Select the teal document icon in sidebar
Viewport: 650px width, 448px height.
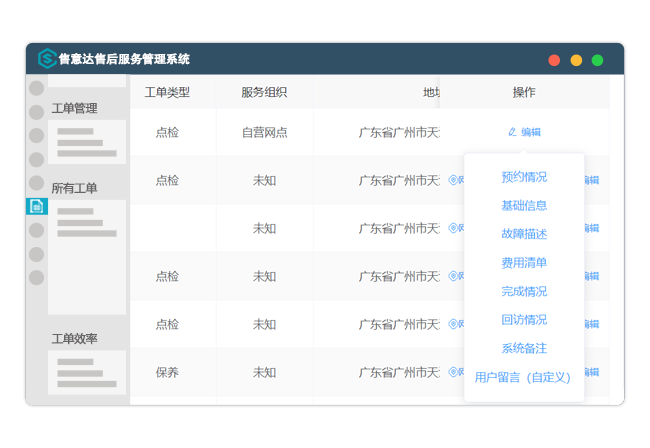[37, 206]
